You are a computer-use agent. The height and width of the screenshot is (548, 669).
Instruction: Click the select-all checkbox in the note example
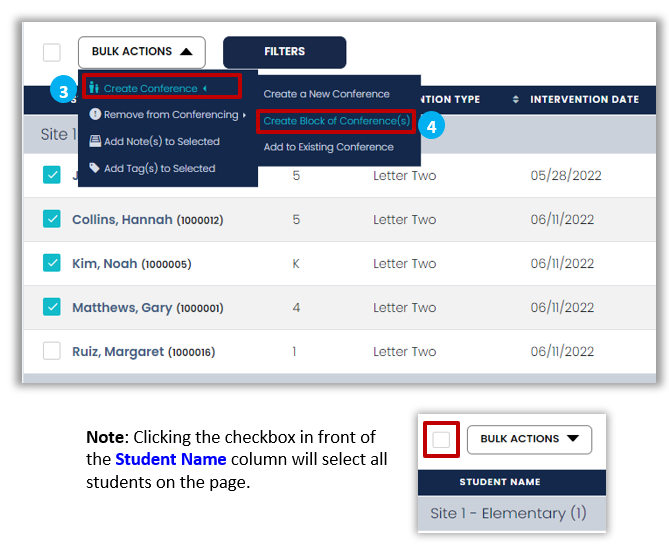click(441, 439)
